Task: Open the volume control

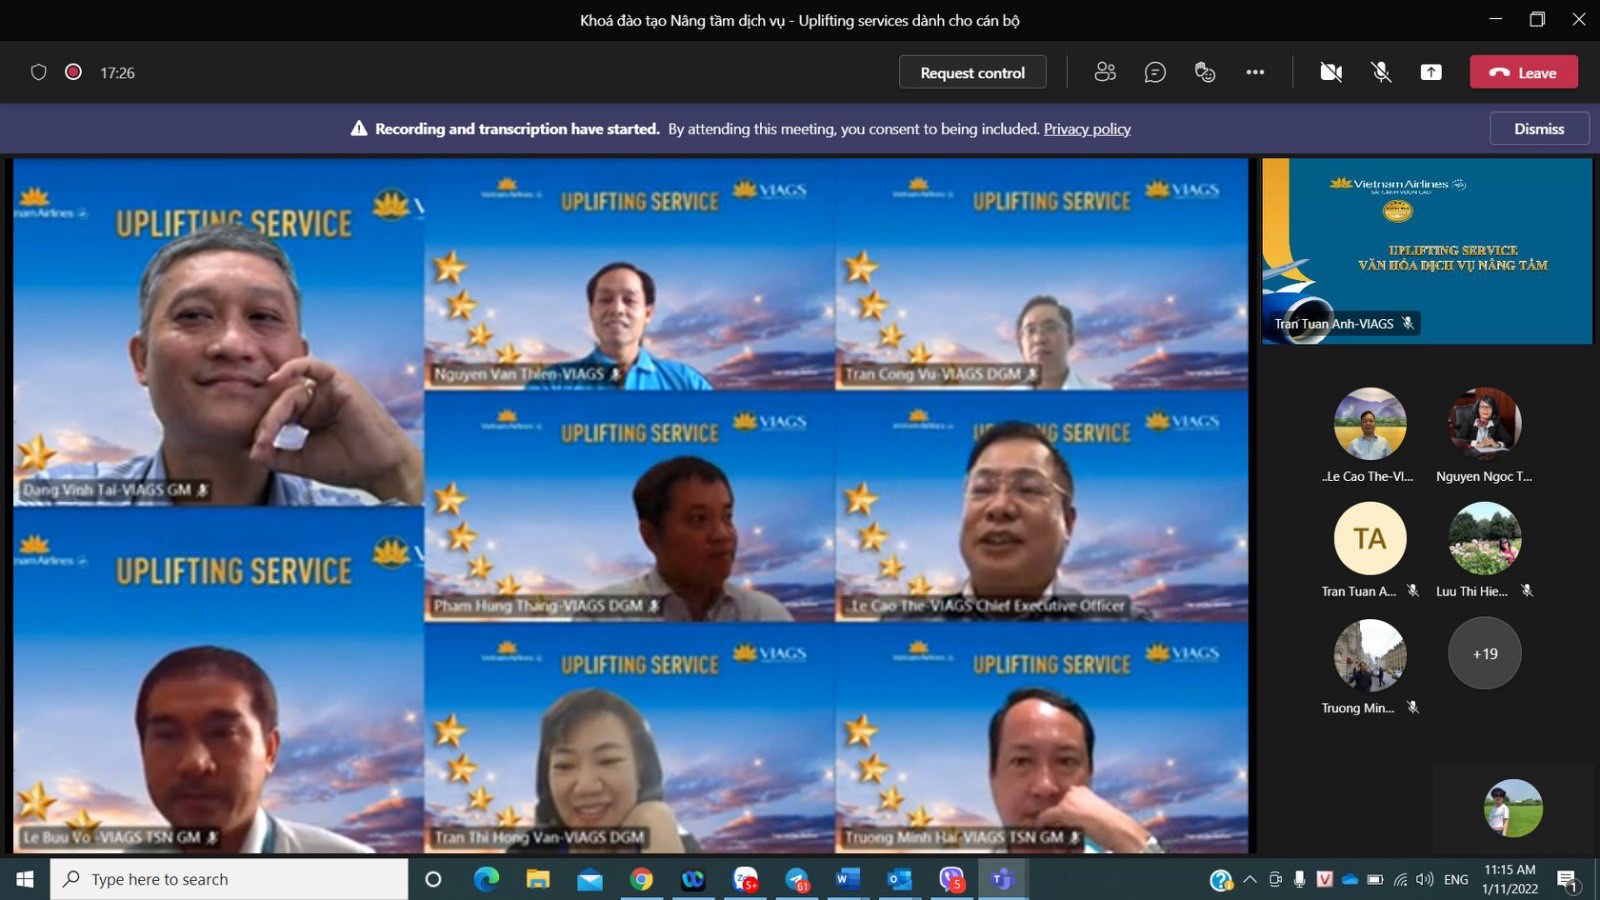Action: point(1425,879)
